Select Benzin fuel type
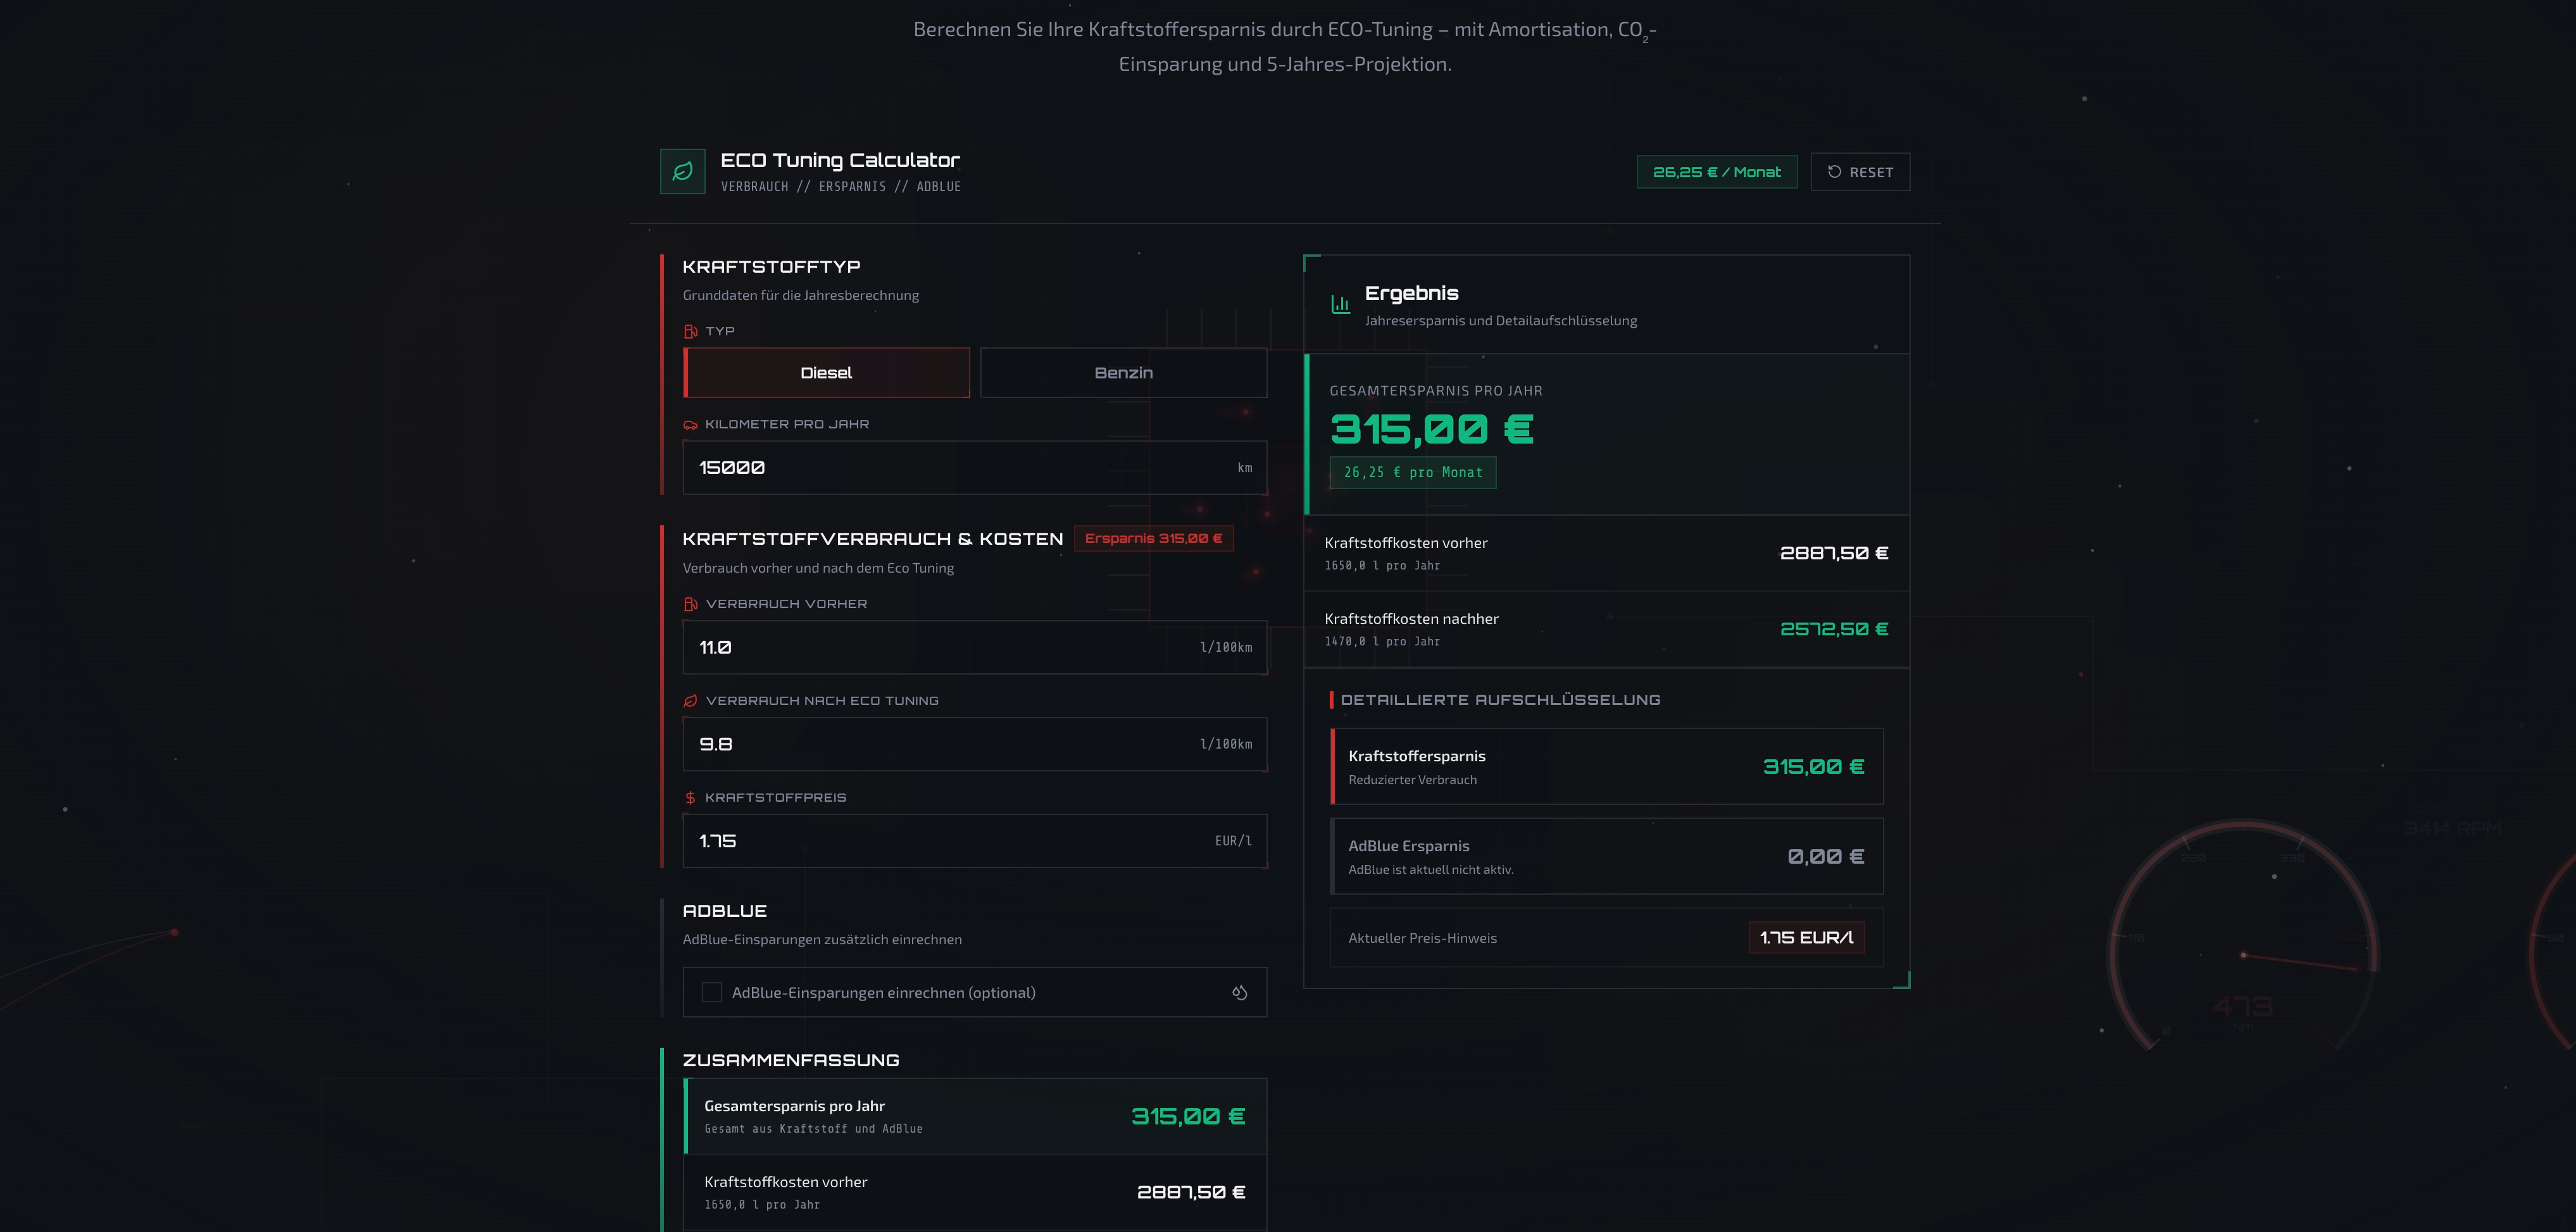The image size is (2576, 1232). pos(1124,372)
